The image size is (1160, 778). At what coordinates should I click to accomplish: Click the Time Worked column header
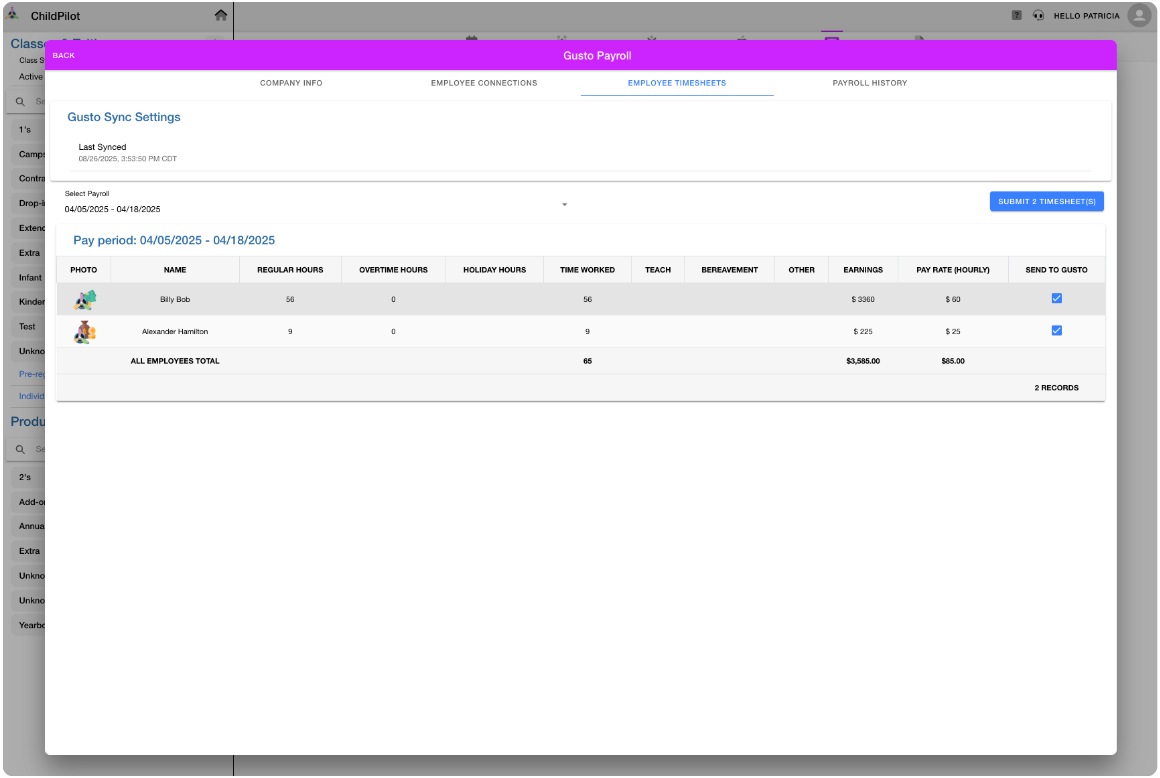[x=587, y=270]
